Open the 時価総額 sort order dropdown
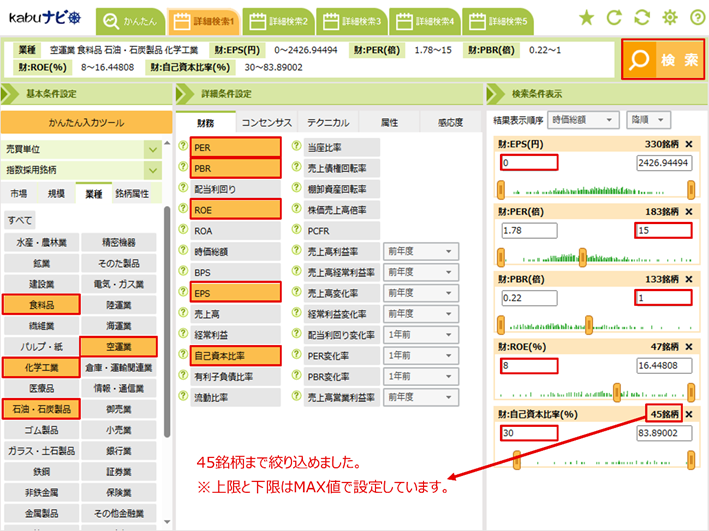Image resolution: width=709 pixels, height=531 pixels. tap(583, 119)
